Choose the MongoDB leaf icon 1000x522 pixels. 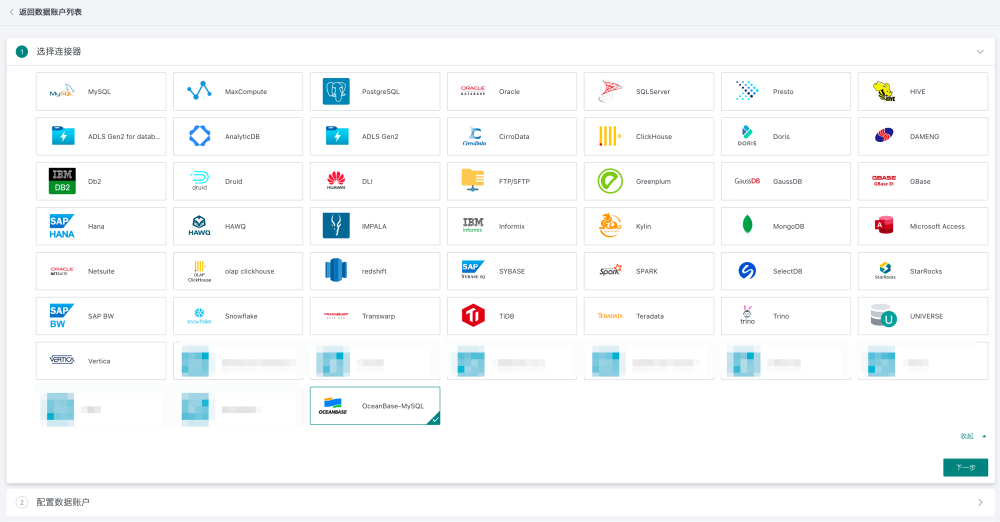pyautogui.click(x=747, y=225)
